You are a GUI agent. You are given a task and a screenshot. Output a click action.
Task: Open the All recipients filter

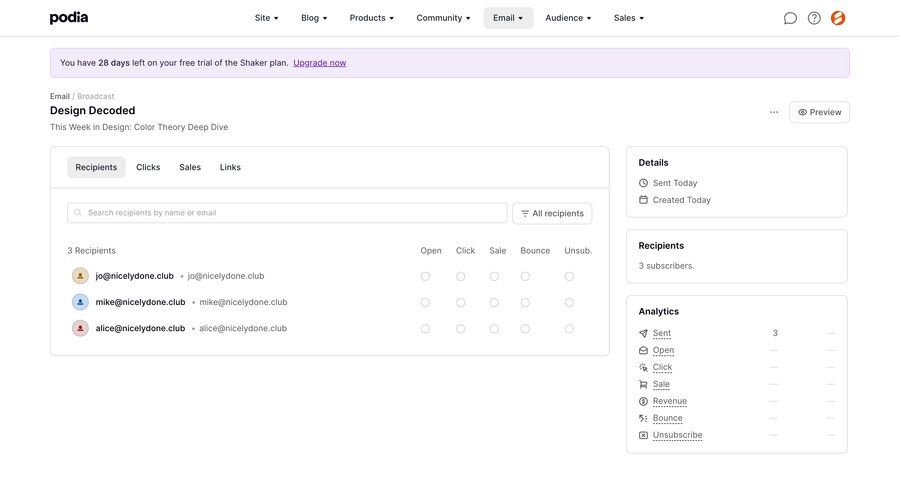coord(552,213)
